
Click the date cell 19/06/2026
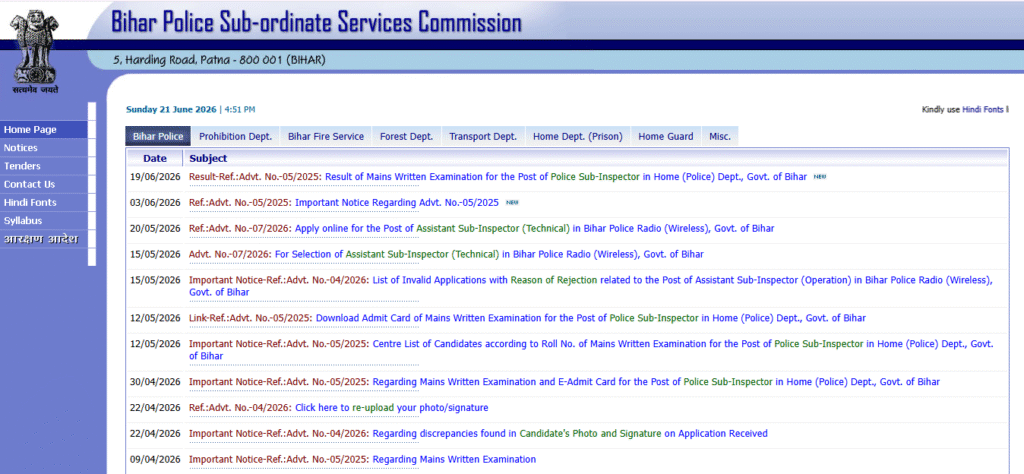click(155, 177)
